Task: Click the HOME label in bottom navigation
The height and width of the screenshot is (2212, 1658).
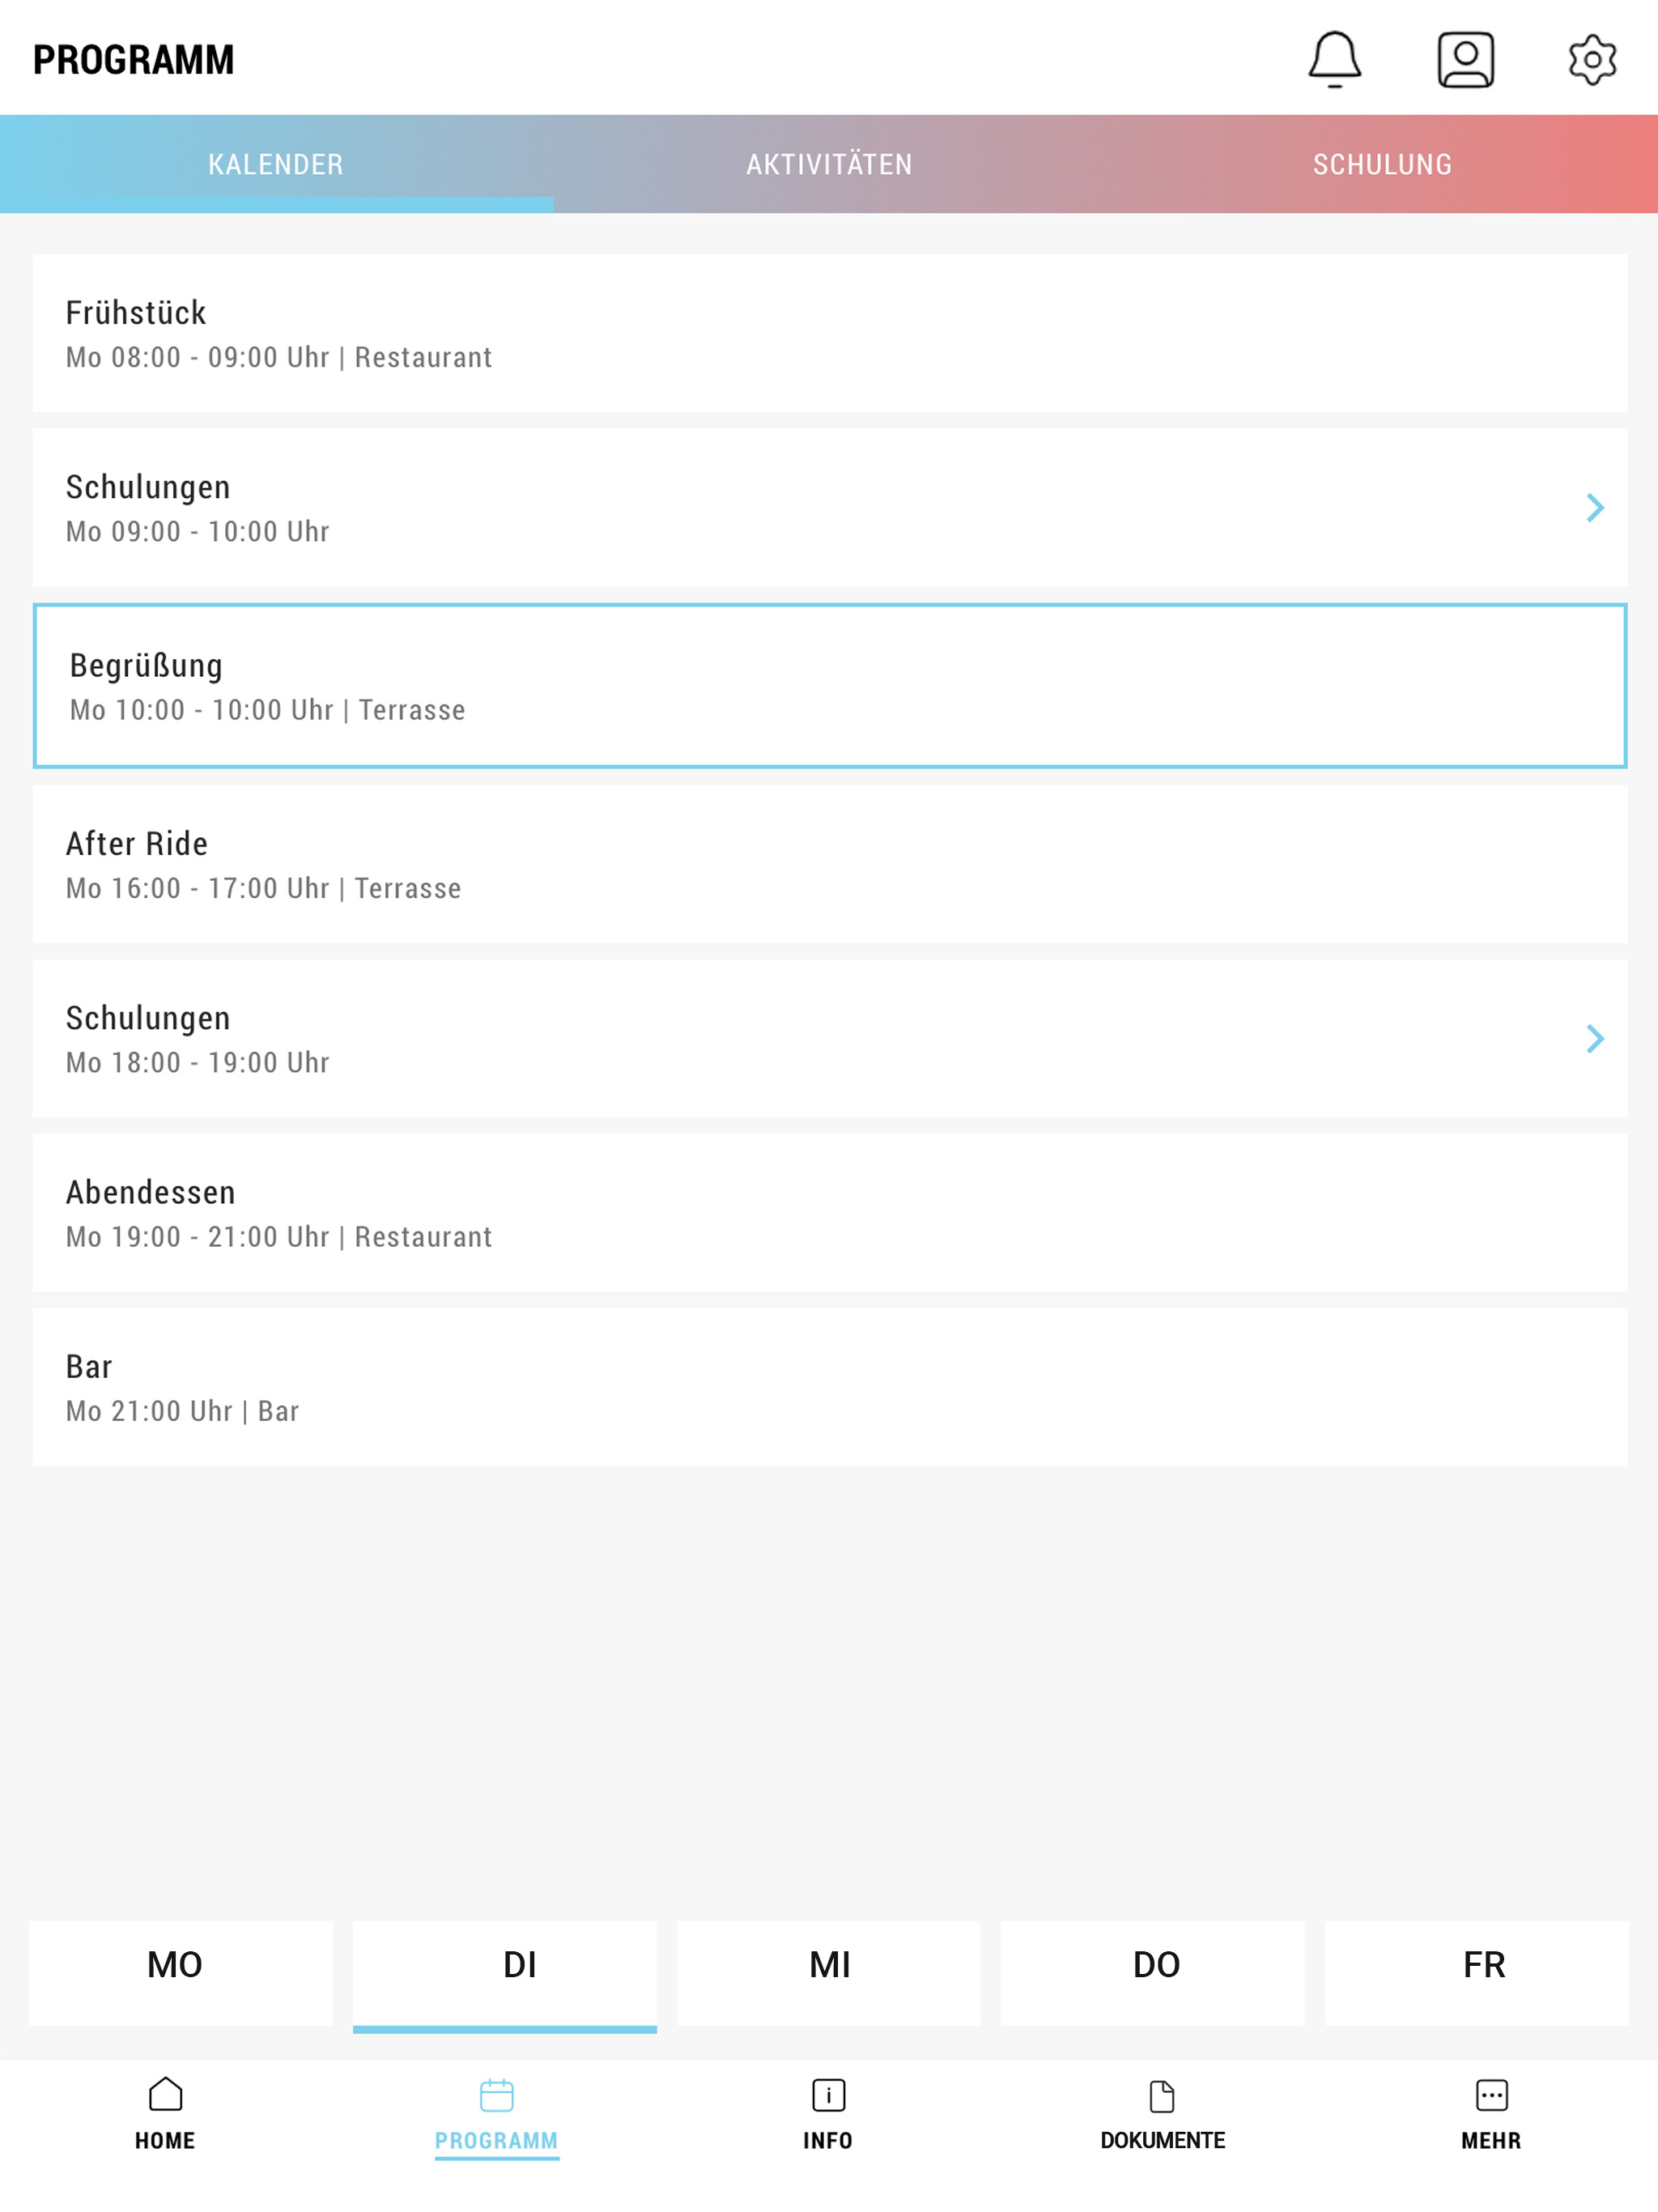Action: pos(165,2141)
